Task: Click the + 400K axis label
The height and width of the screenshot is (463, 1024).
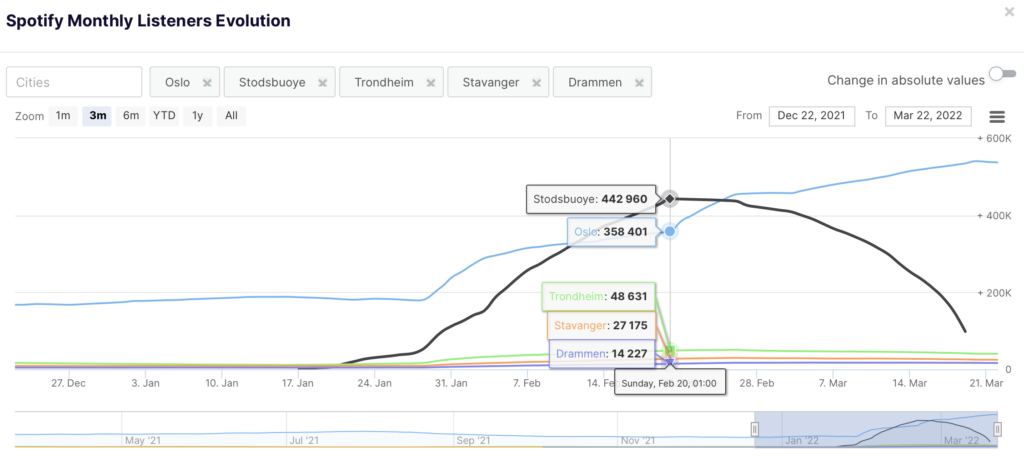Action: click(x=994, y=216)
